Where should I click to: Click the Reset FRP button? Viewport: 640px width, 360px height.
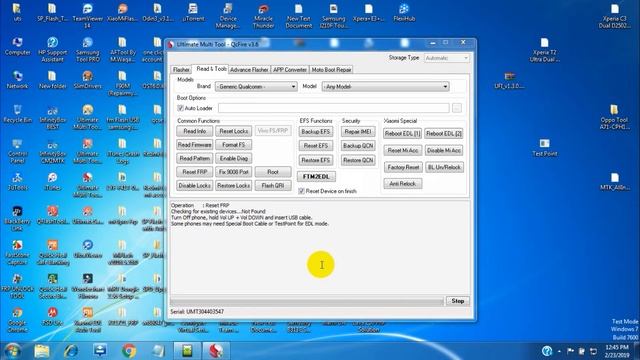[x=195, y=172]
